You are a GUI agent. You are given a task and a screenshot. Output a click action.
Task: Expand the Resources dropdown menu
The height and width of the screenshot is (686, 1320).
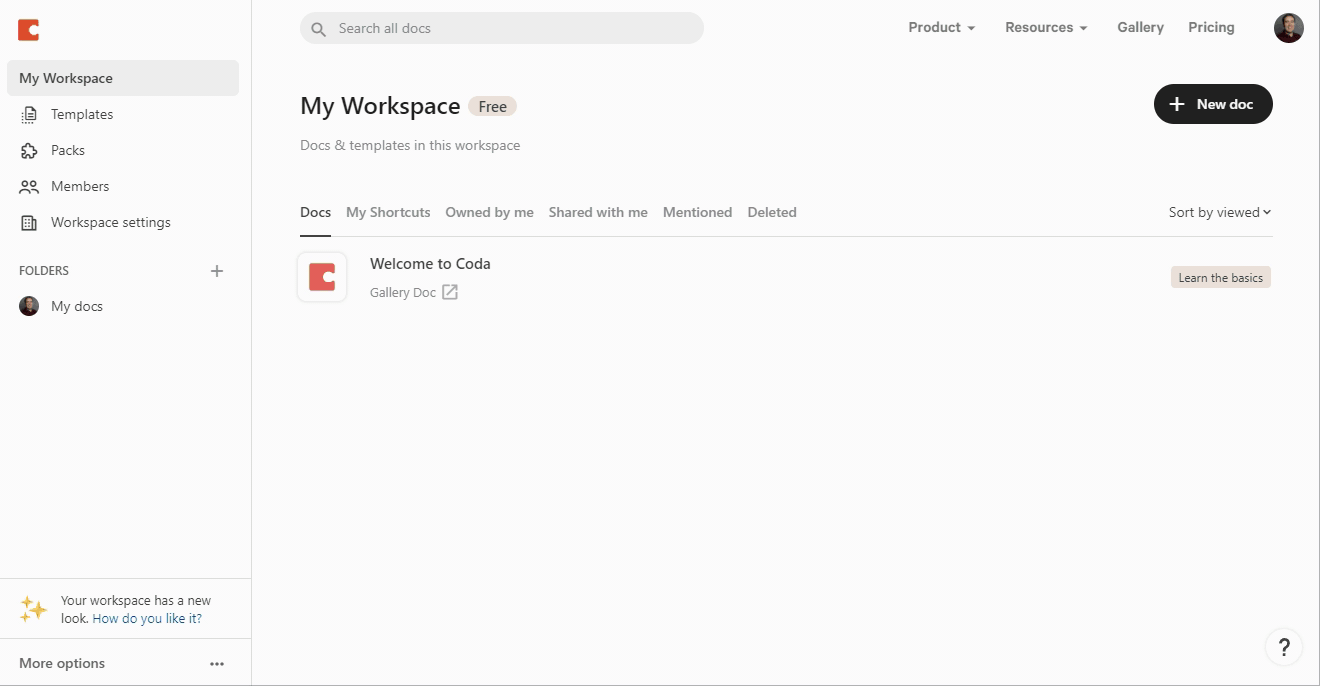(x=1046, y=27)
